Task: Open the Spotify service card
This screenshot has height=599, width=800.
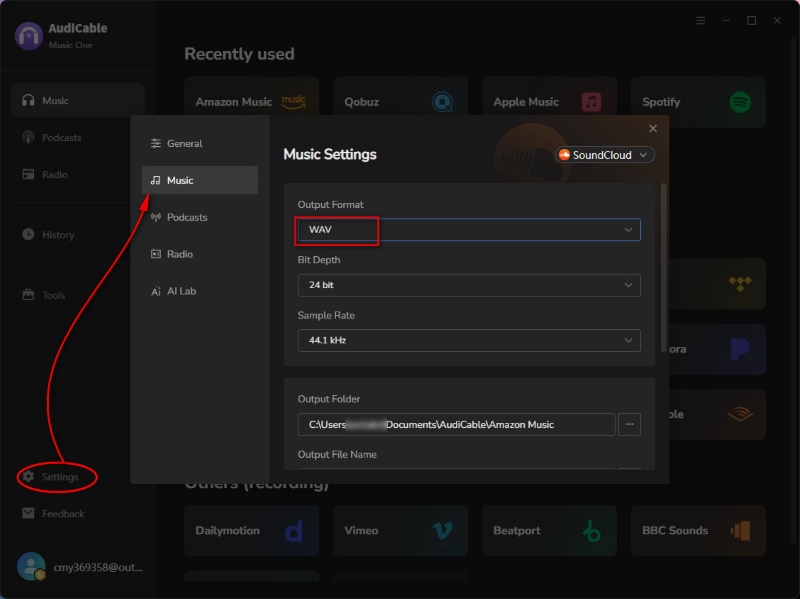Action: 698,102
